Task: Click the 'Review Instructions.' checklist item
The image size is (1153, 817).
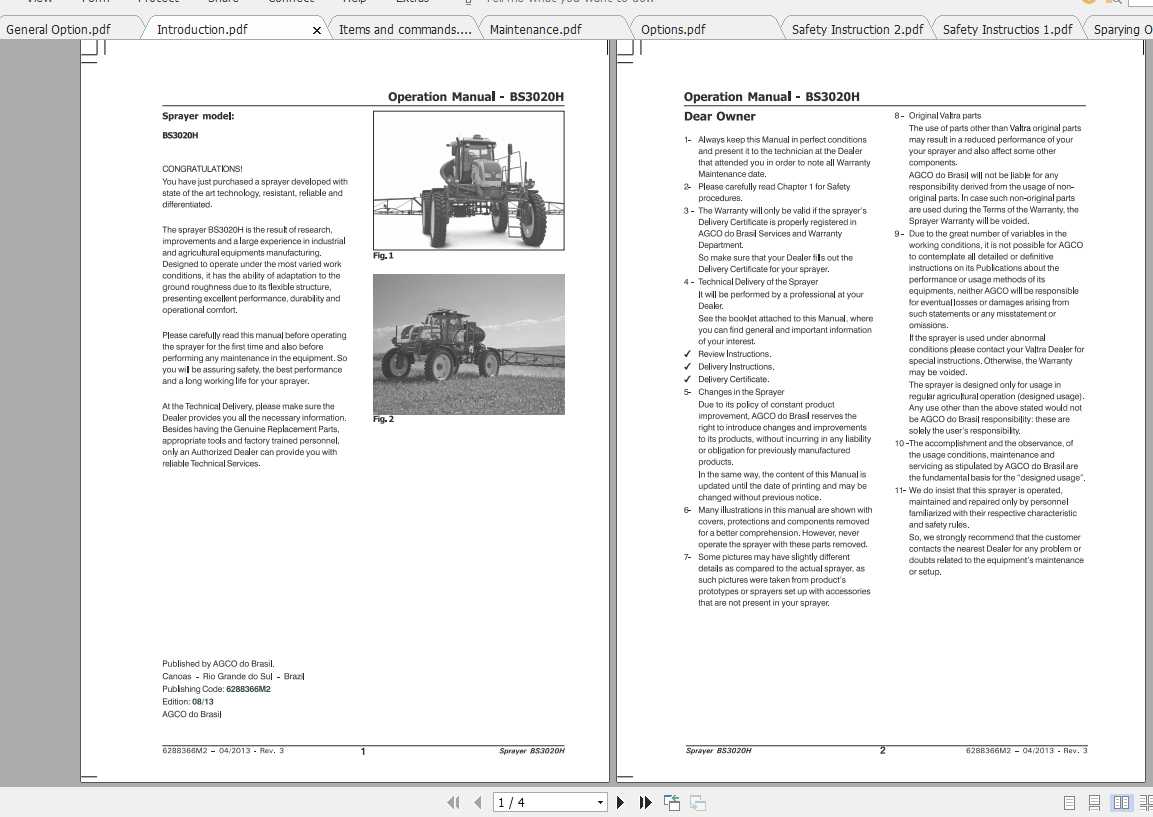Action: tap(735, 354)
